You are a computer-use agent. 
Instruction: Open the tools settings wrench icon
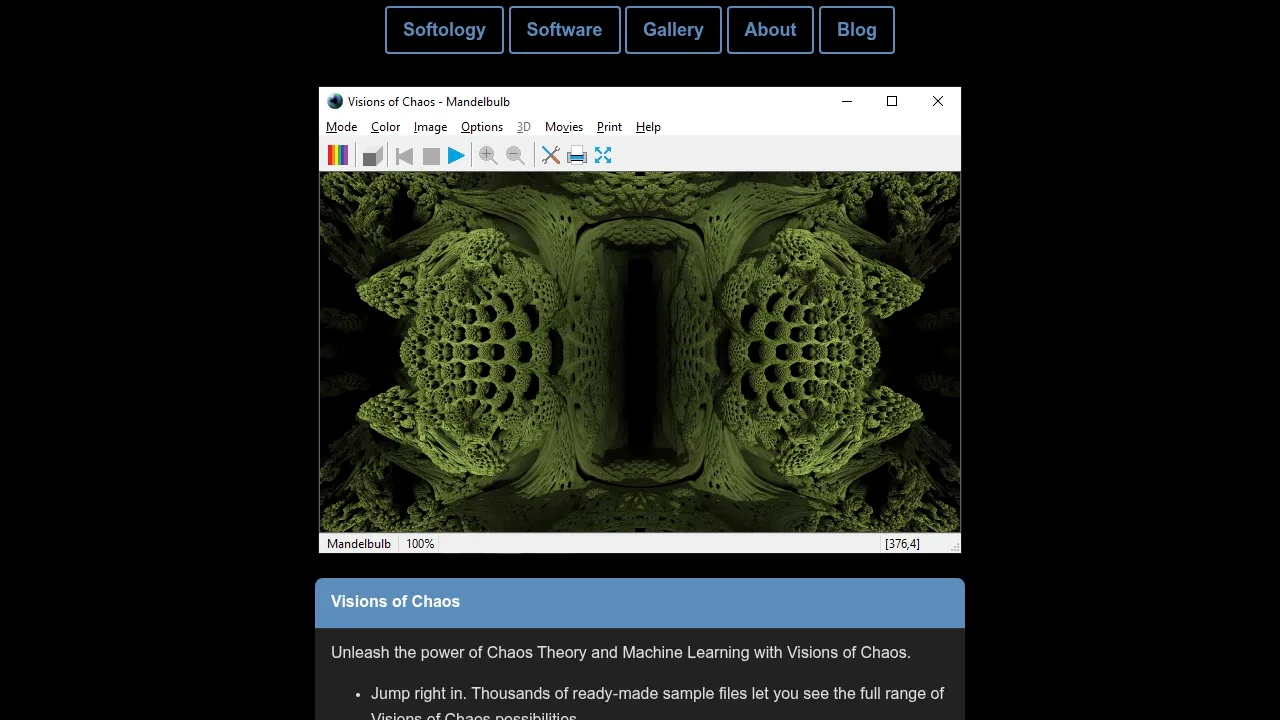pos(550,155)
